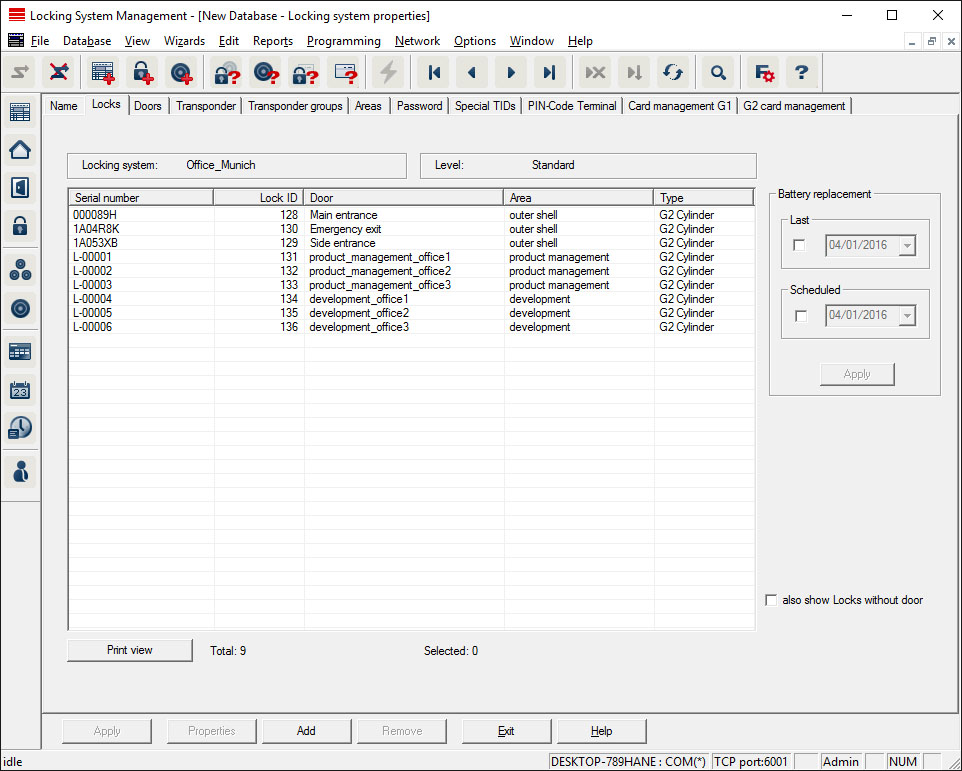Viewport: 962px width, 771px height.
Task: Go to the next record arrow
Action: click(x=511, y=72)
